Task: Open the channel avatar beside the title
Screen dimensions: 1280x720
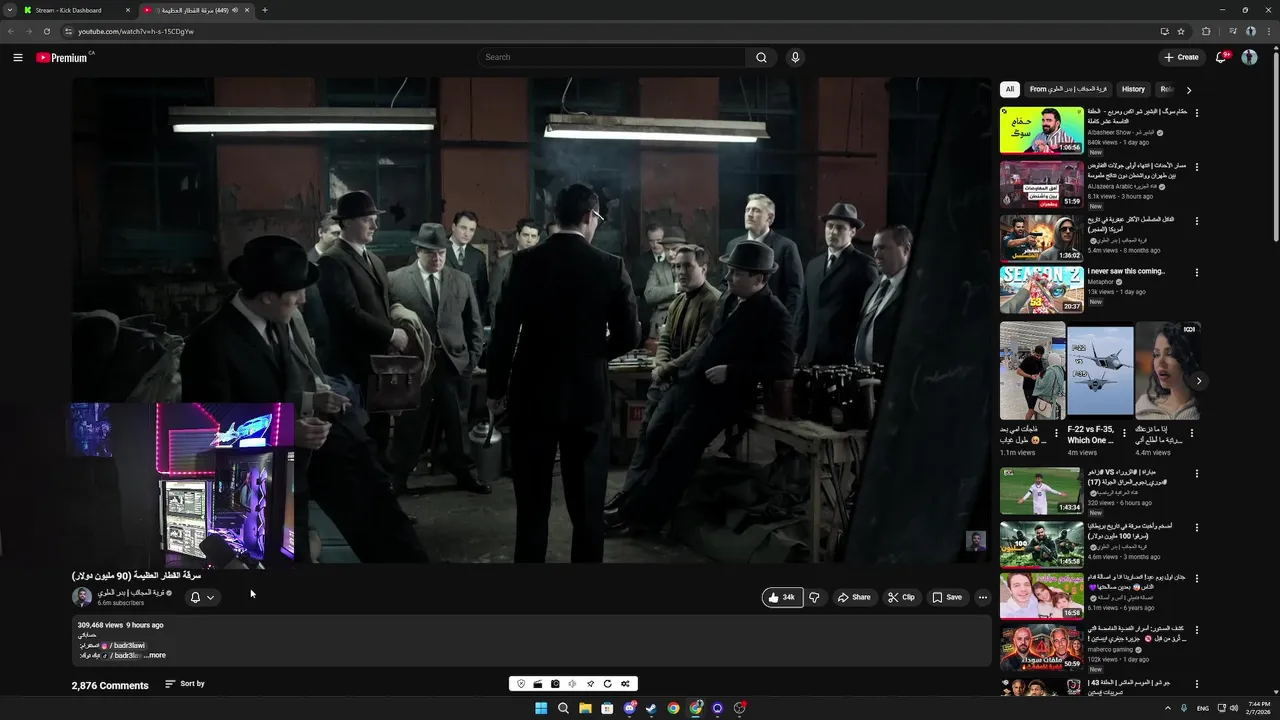Action: click(x=82, y=597)
